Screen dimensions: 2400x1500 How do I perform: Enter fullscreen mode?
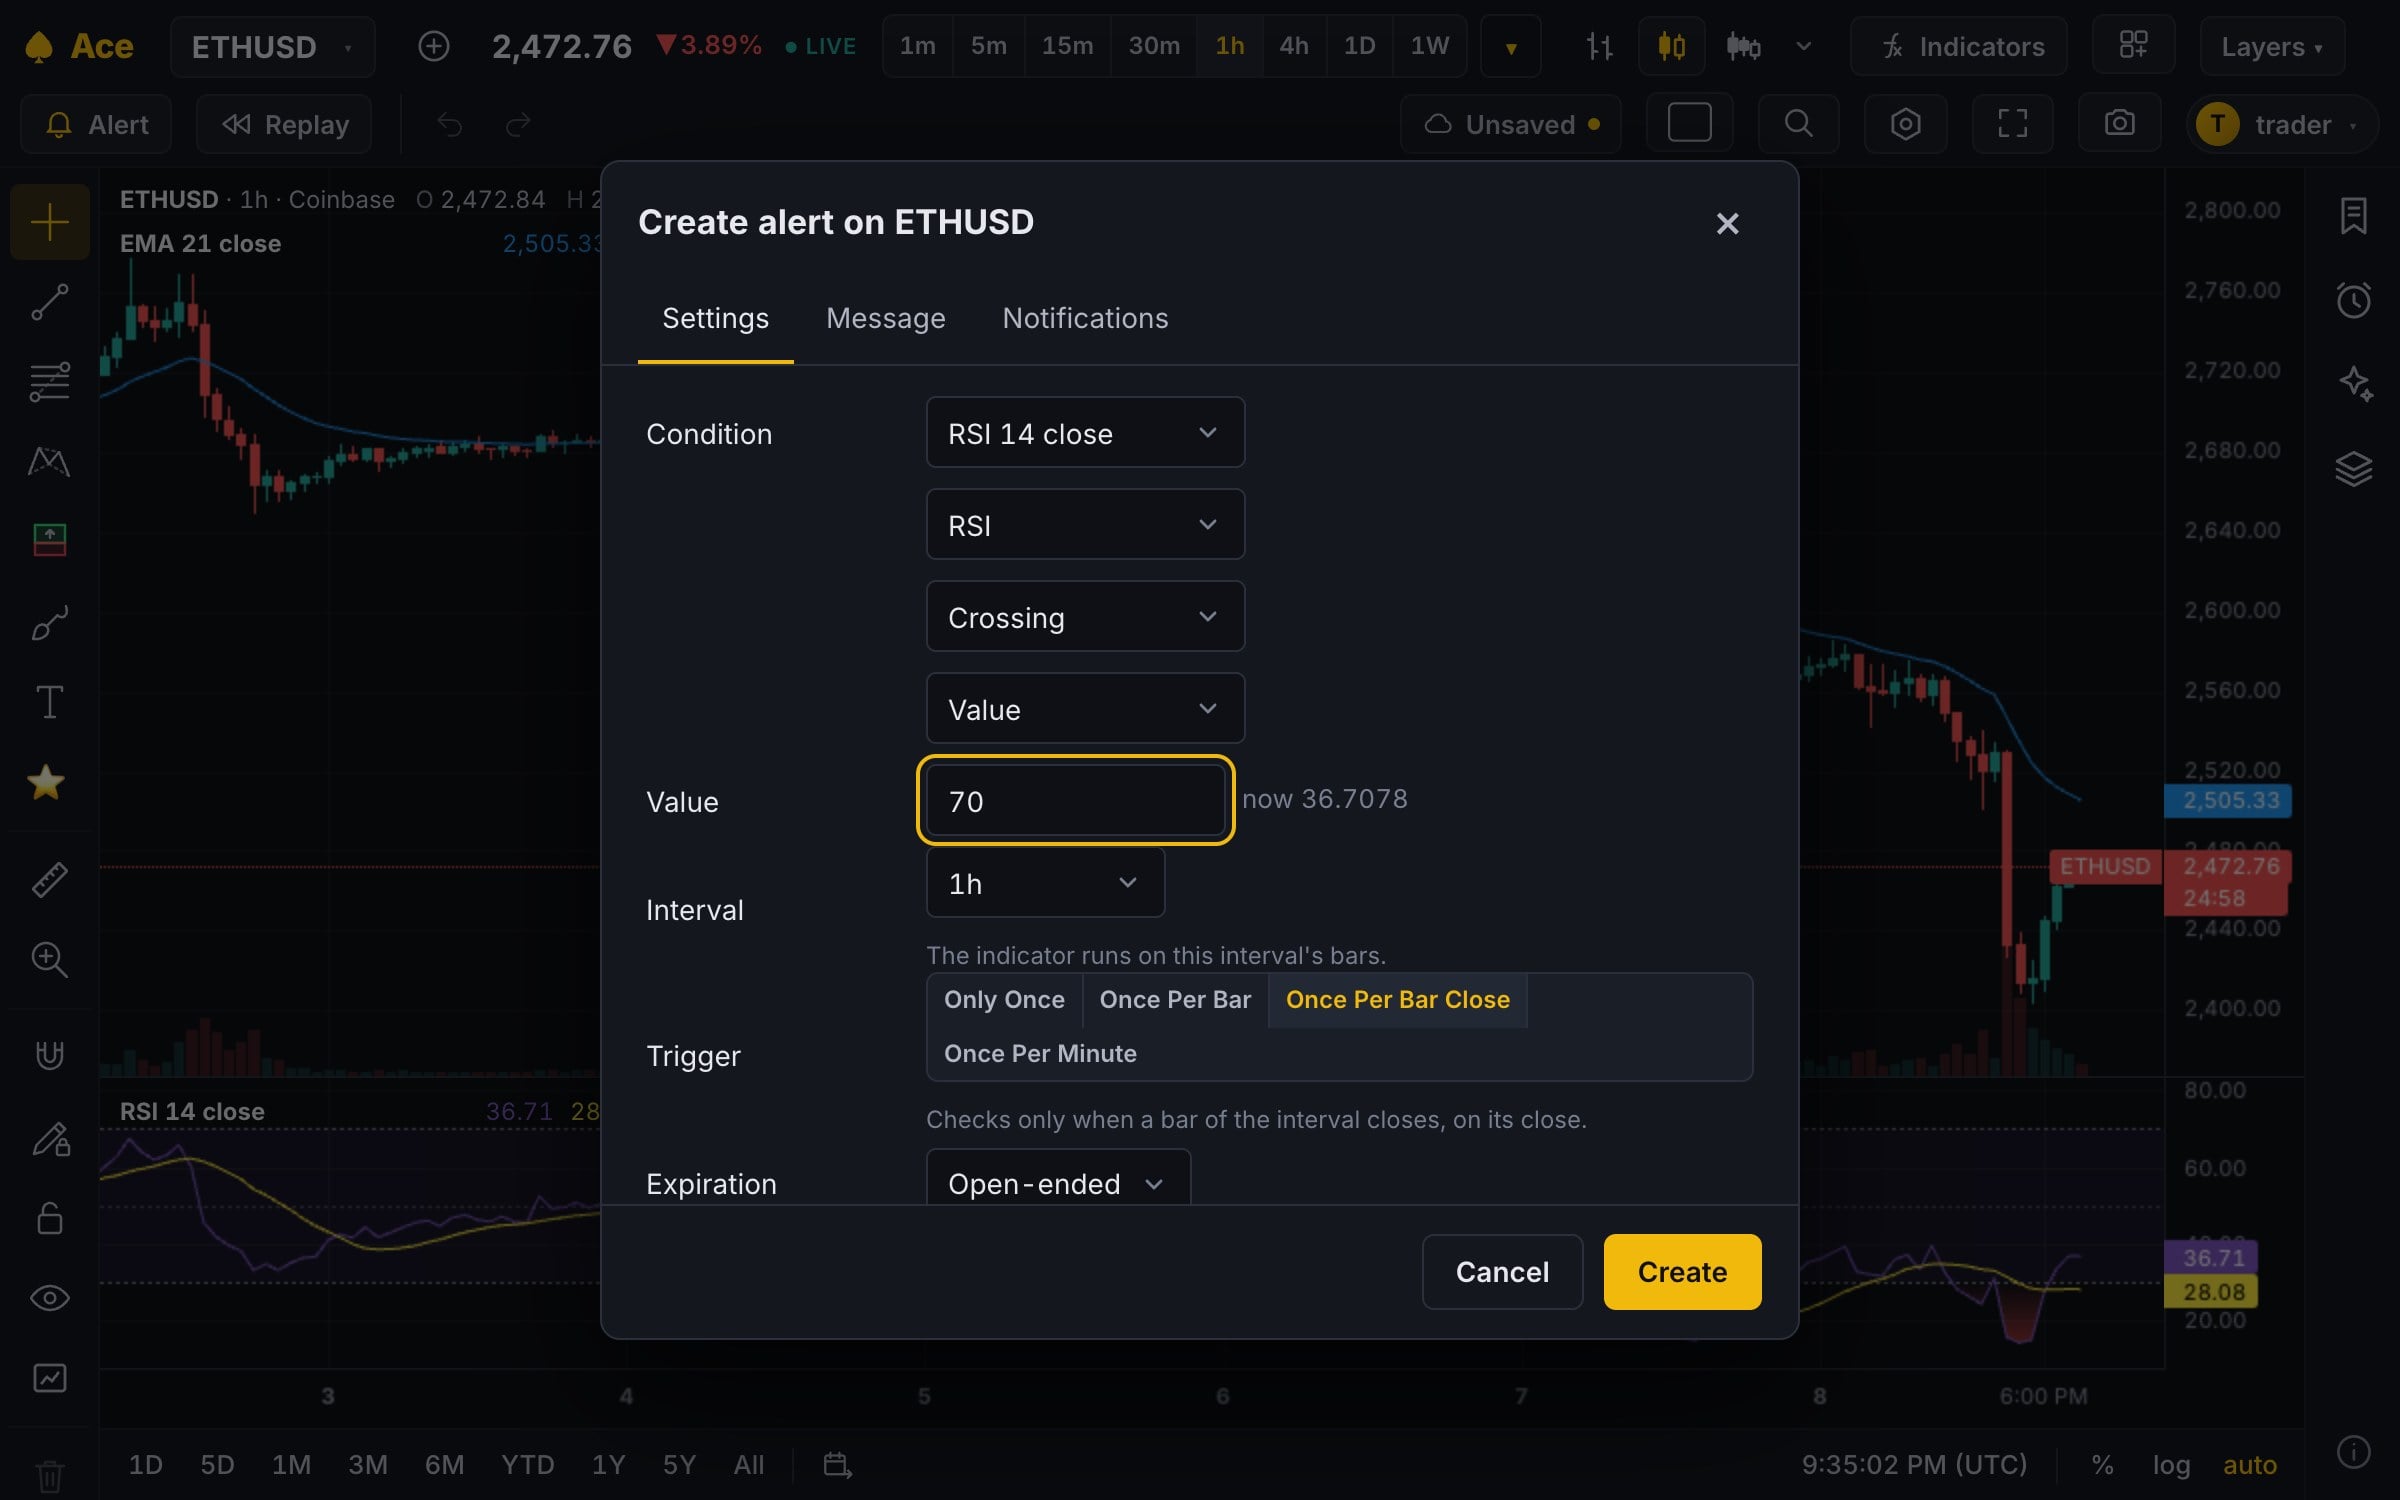click(x=2012, y=124)
